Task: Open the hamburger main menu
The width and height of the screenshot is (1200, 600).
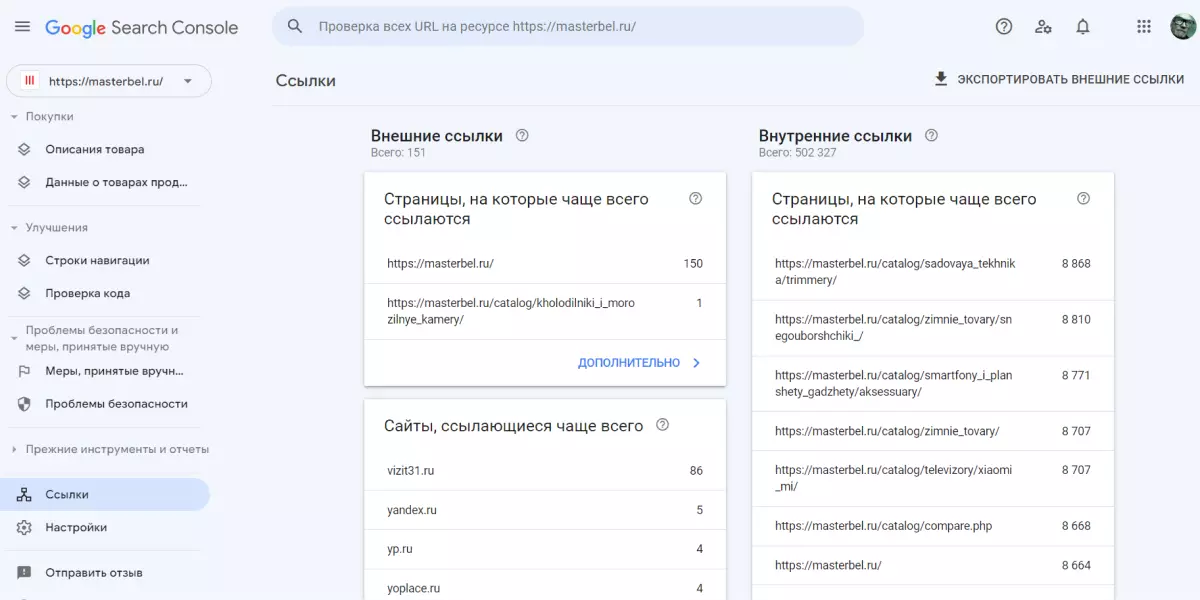Action: pos(22,27)
